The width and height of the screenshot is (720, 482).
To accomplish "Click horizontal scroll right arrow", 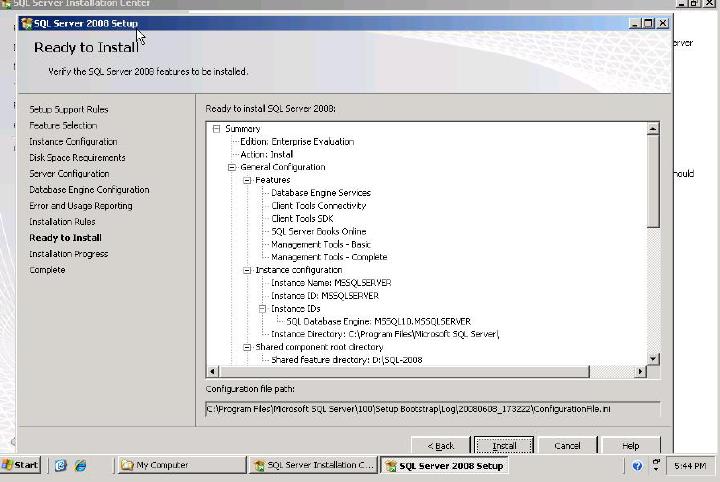I will pos(641,371).
